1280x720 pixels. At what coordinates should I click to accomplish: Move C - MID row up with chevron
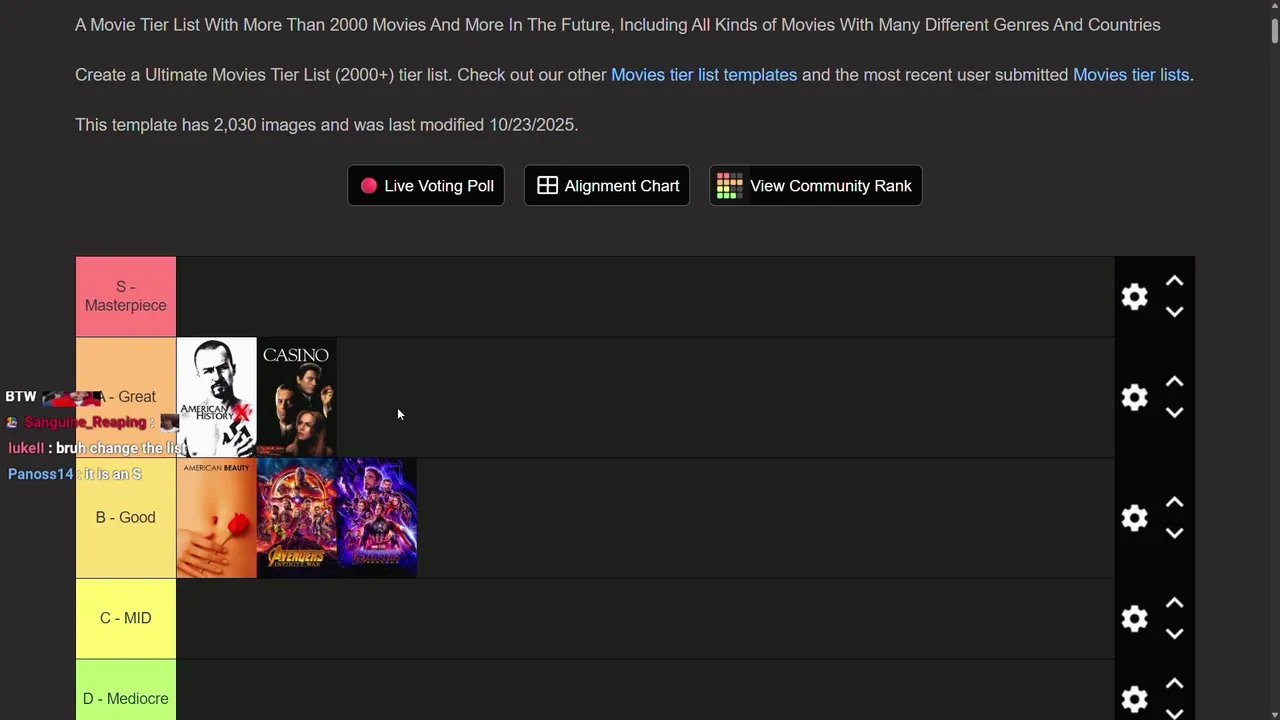click(1175, 603)
